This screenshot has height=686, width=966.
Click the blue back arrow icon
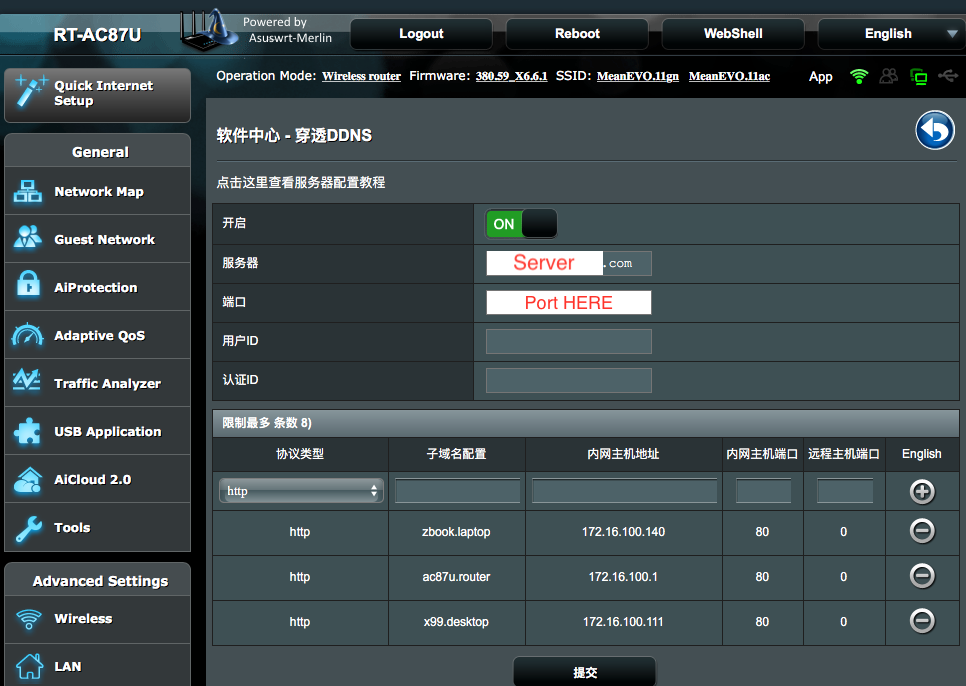point(934,131)
